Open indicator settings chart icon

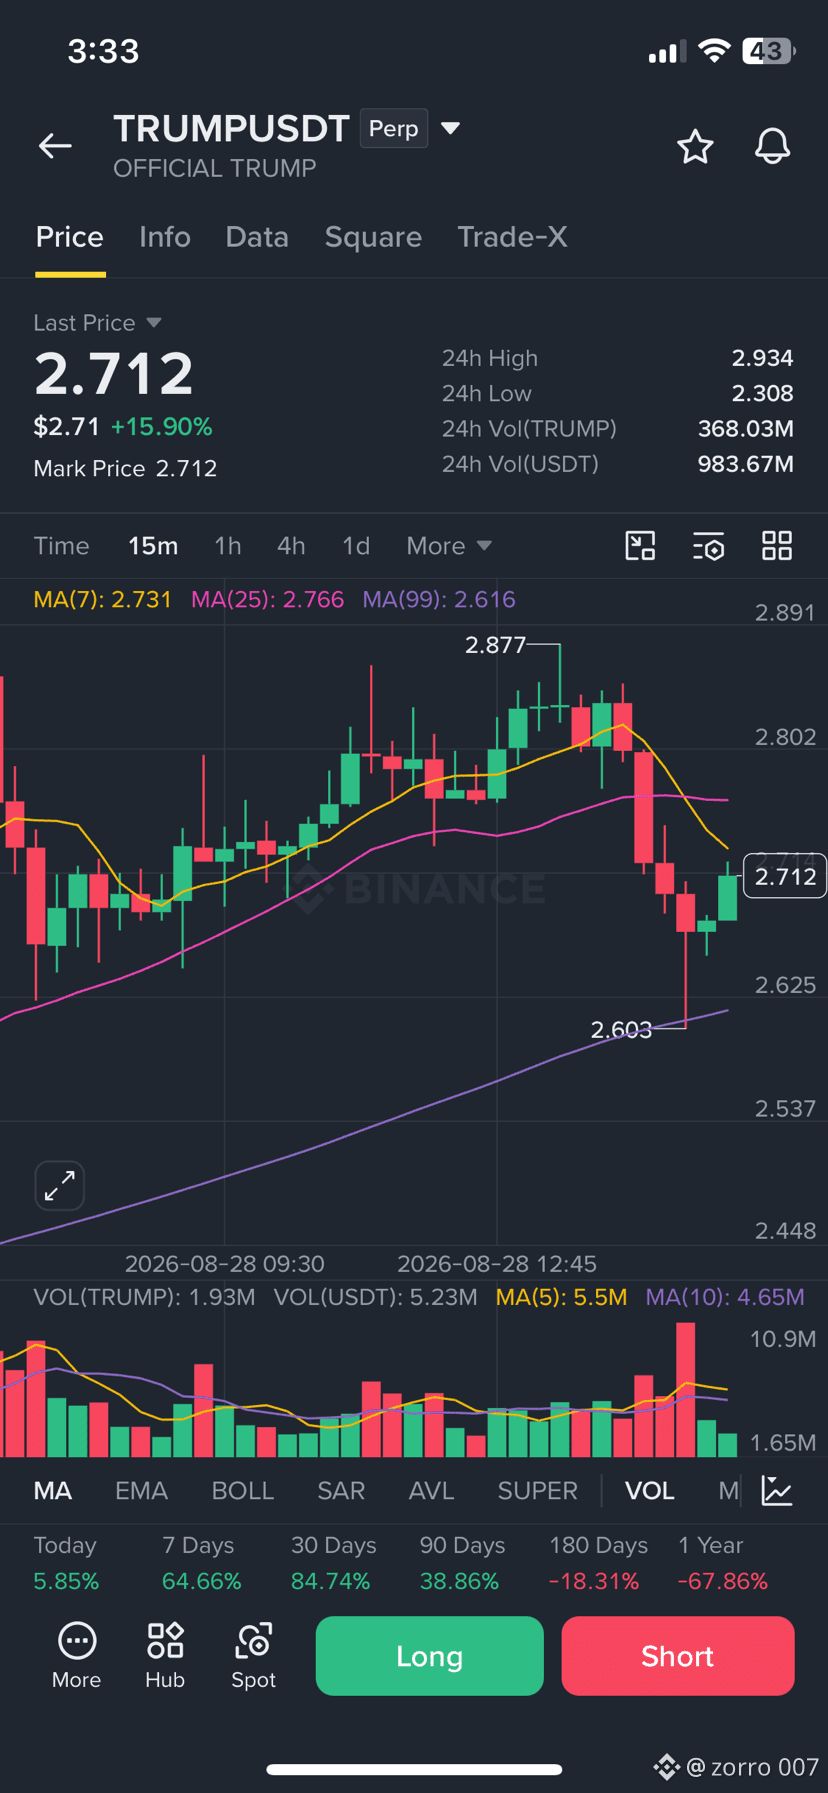click(x=777, y=1490)
